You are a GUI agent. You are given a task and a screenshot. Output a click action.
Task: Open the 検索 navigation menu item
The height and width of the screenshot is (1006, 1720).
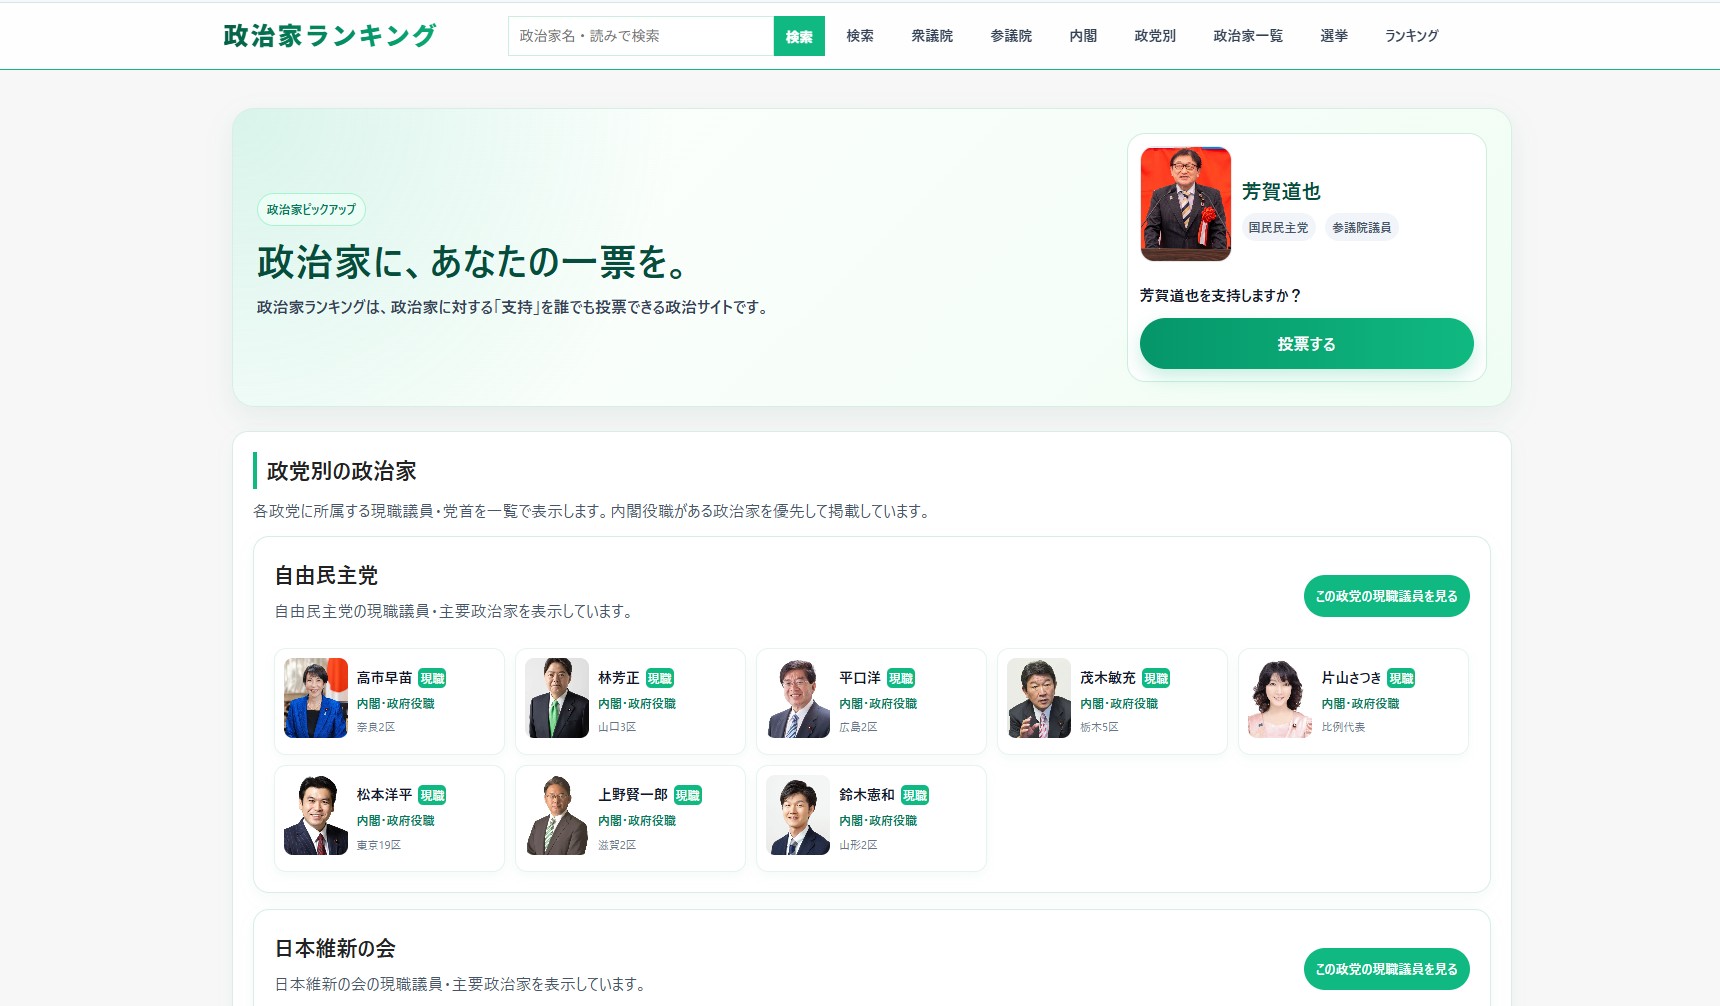pos(860,36)
